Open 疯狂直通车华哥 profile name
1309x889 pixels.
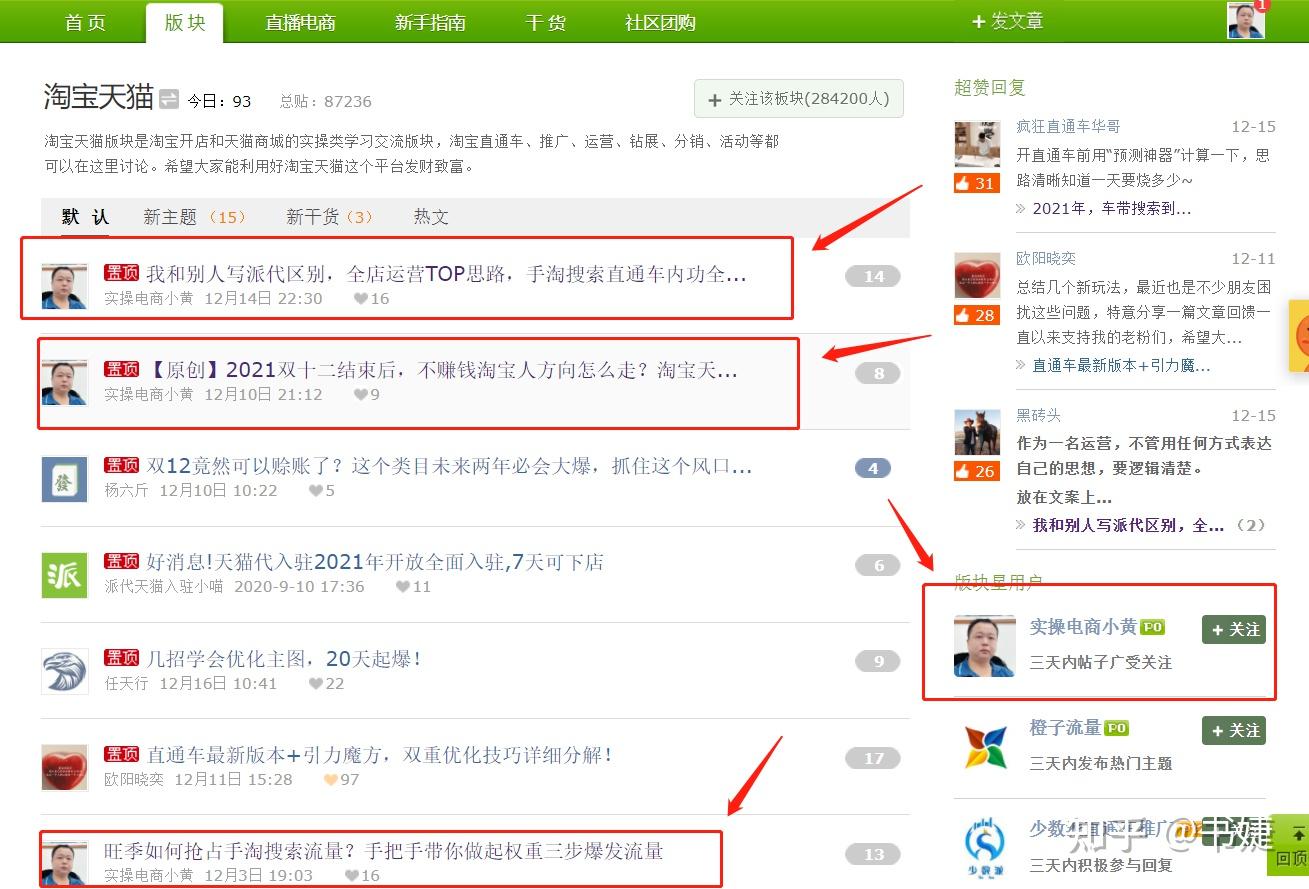coord(1068,126)
